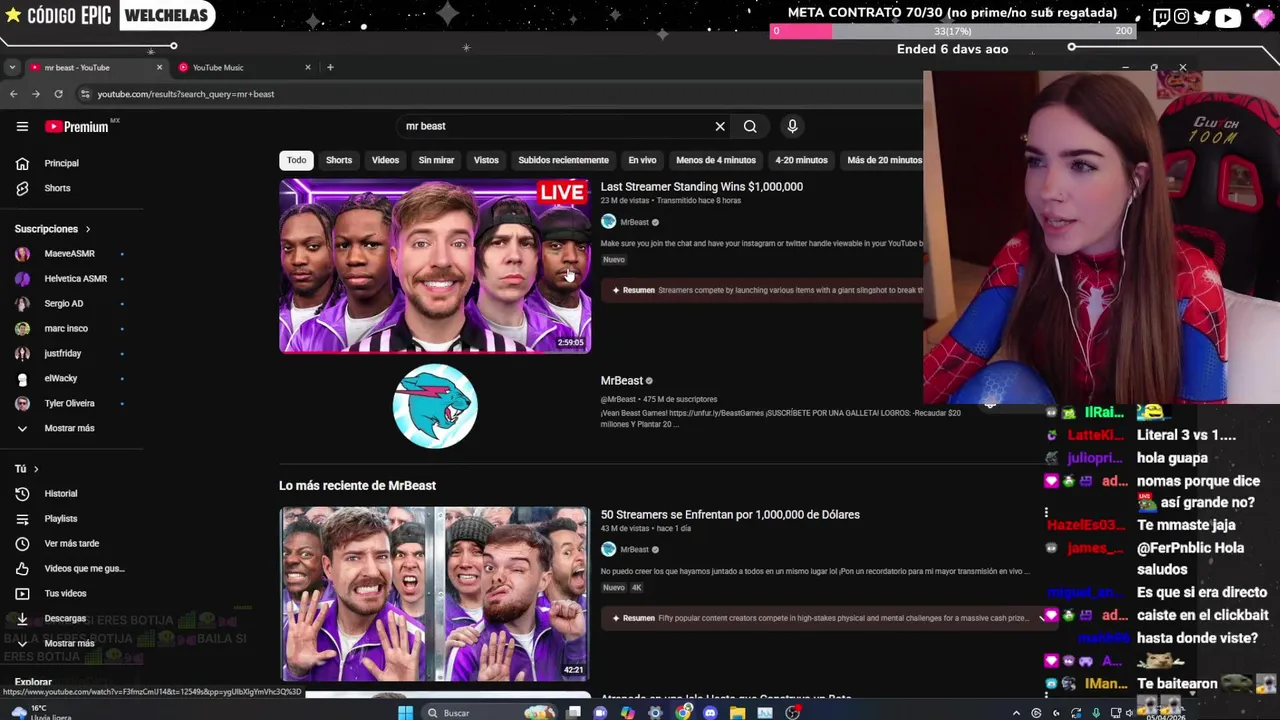Select the Vistos filter chip
The image size is (1280, 720).
[x=486, y=160]
